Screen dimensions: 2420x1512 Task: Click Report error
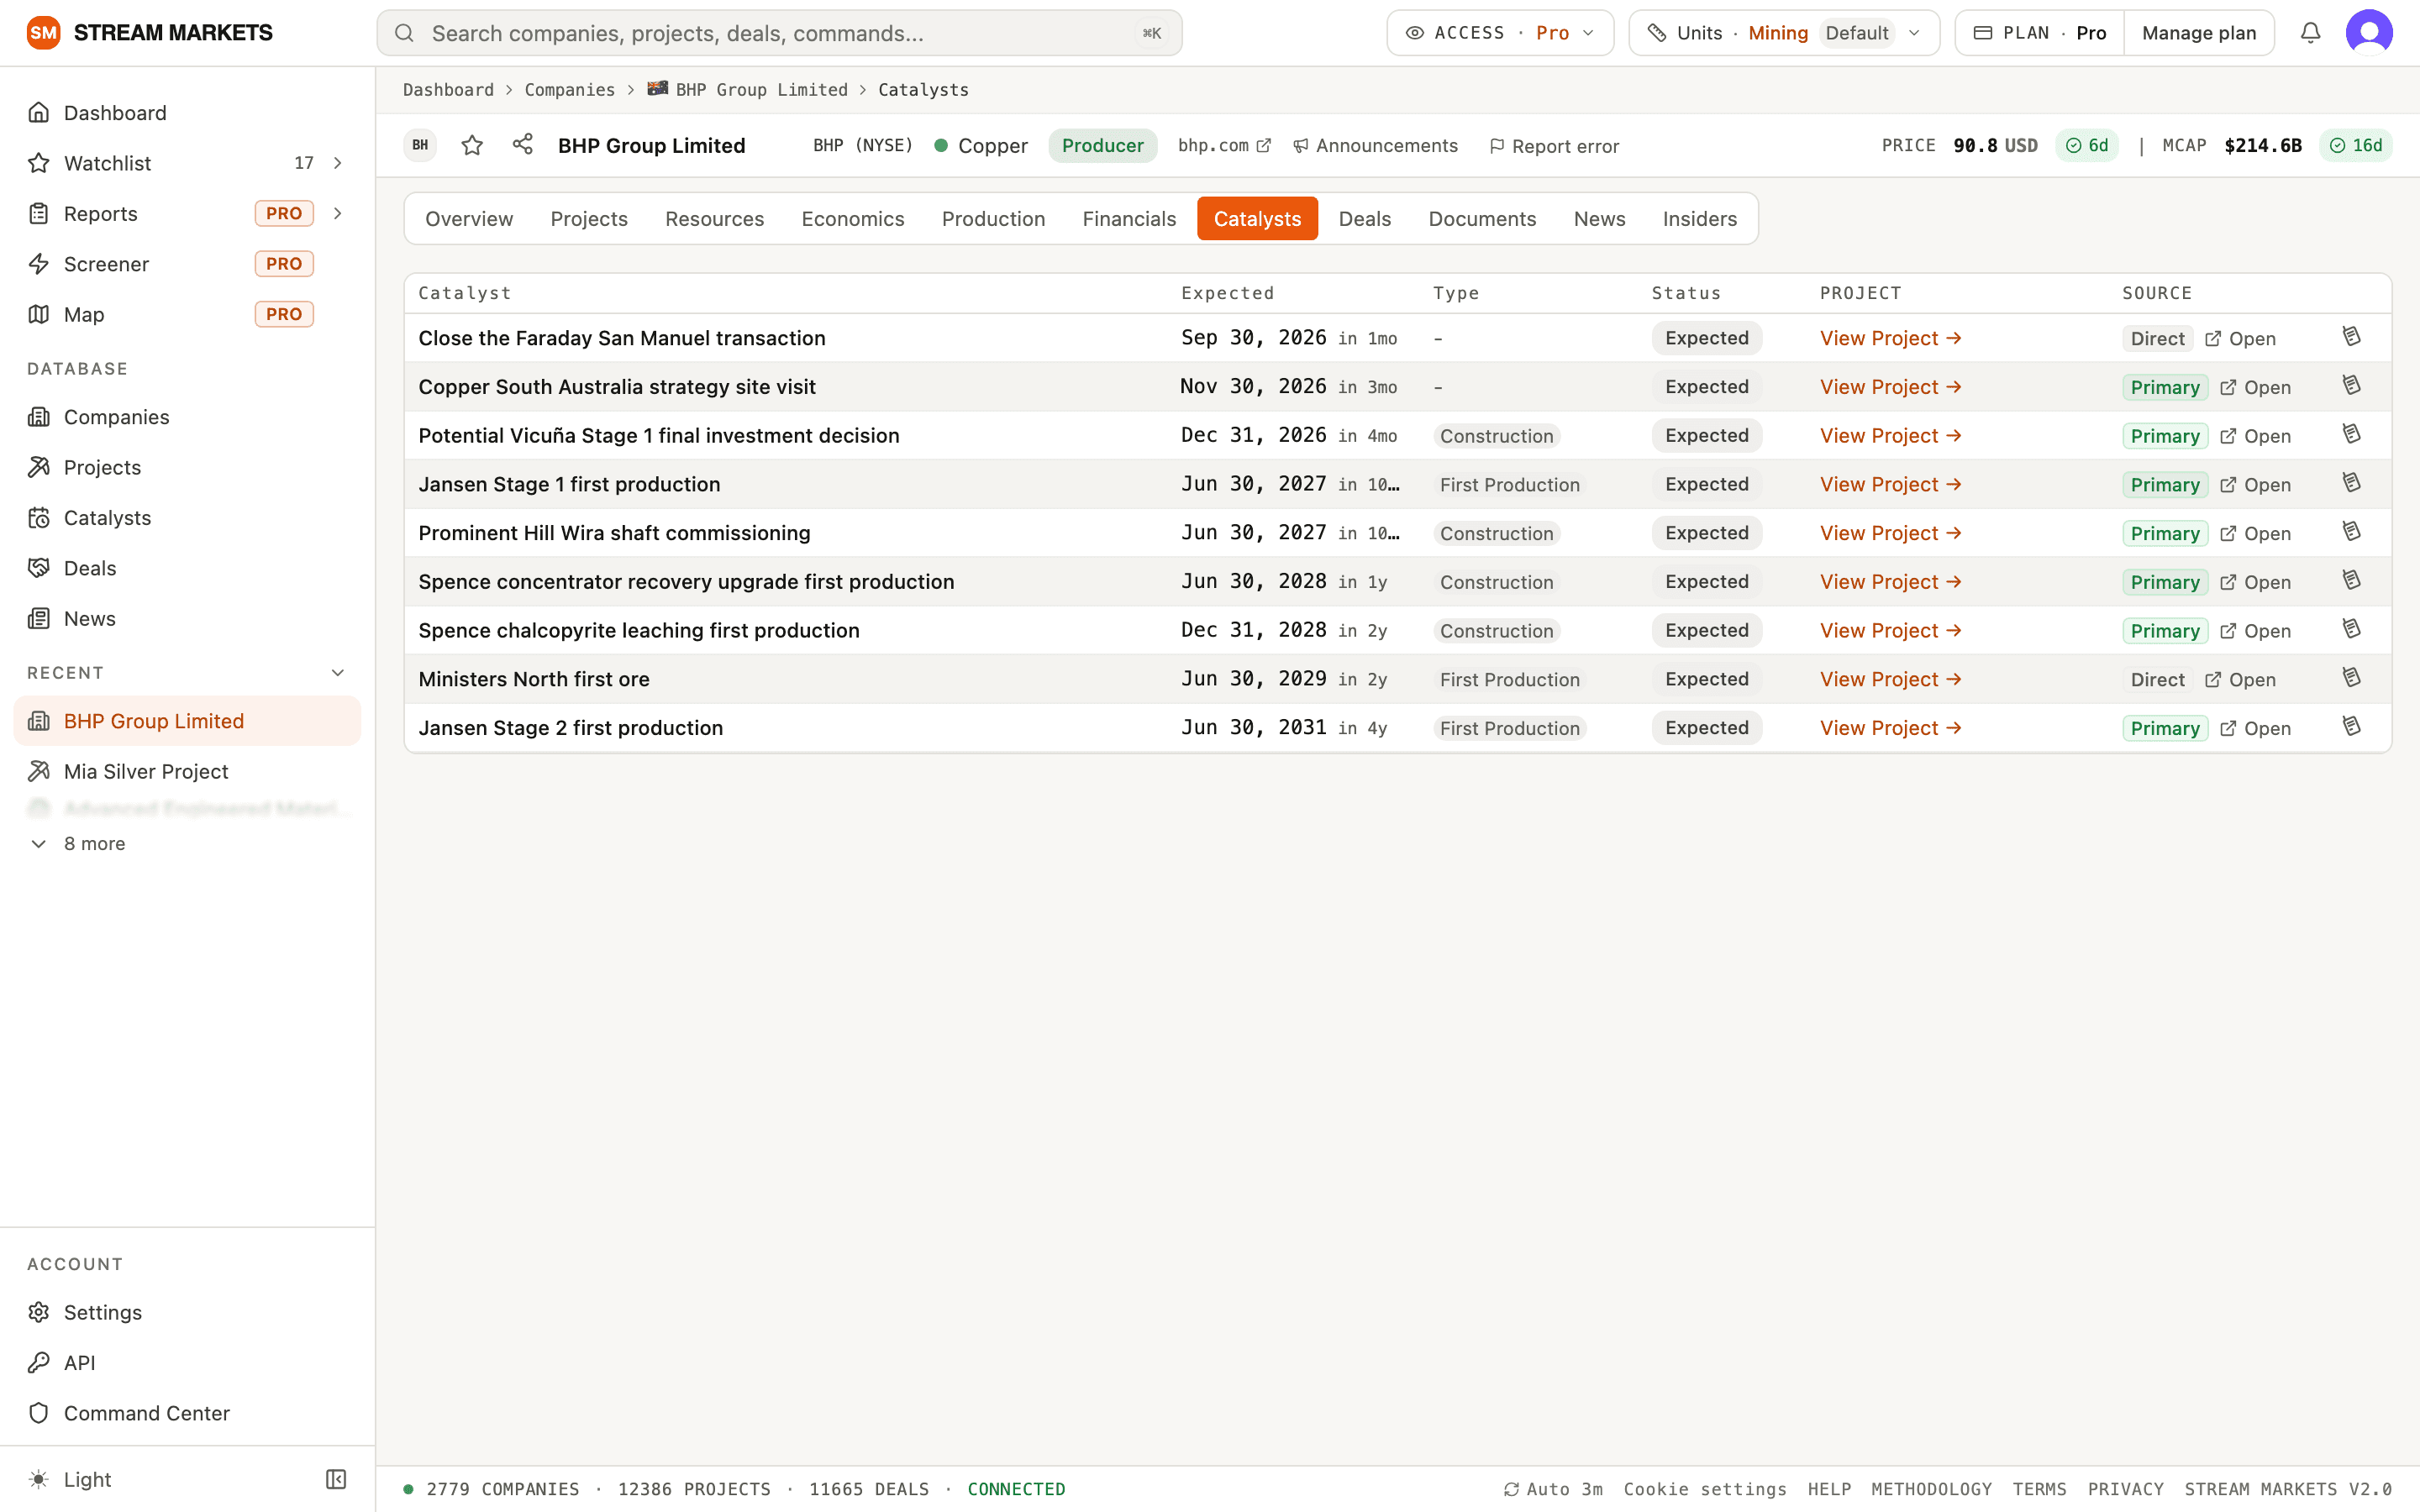click(x=1554, y=146)
